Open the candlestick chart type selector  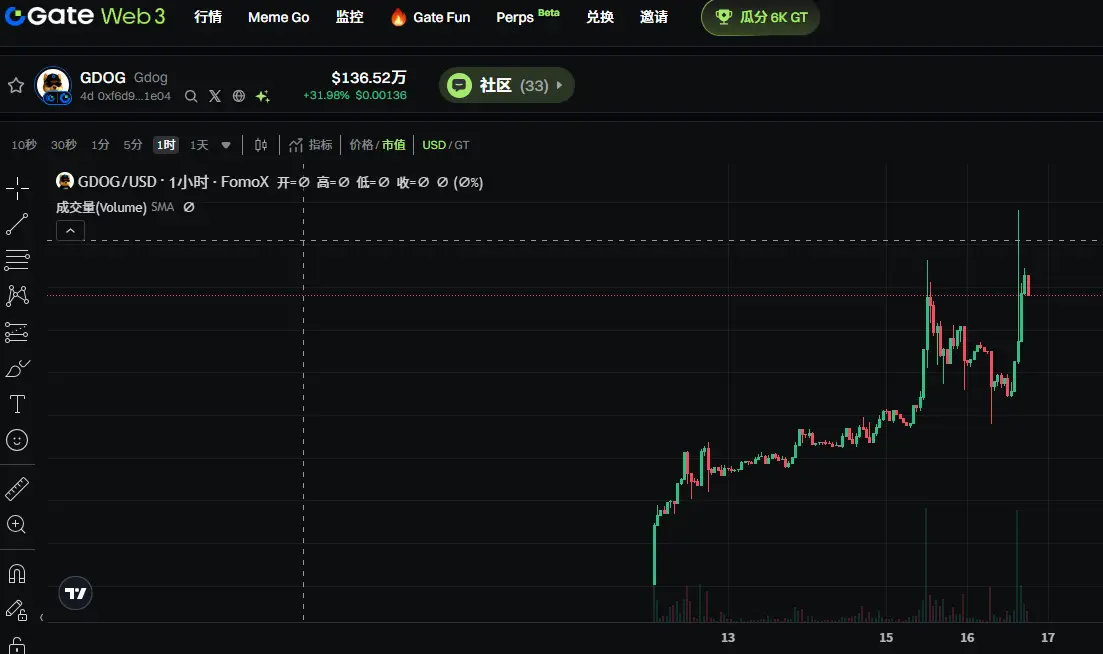click(x=261, y=145)
